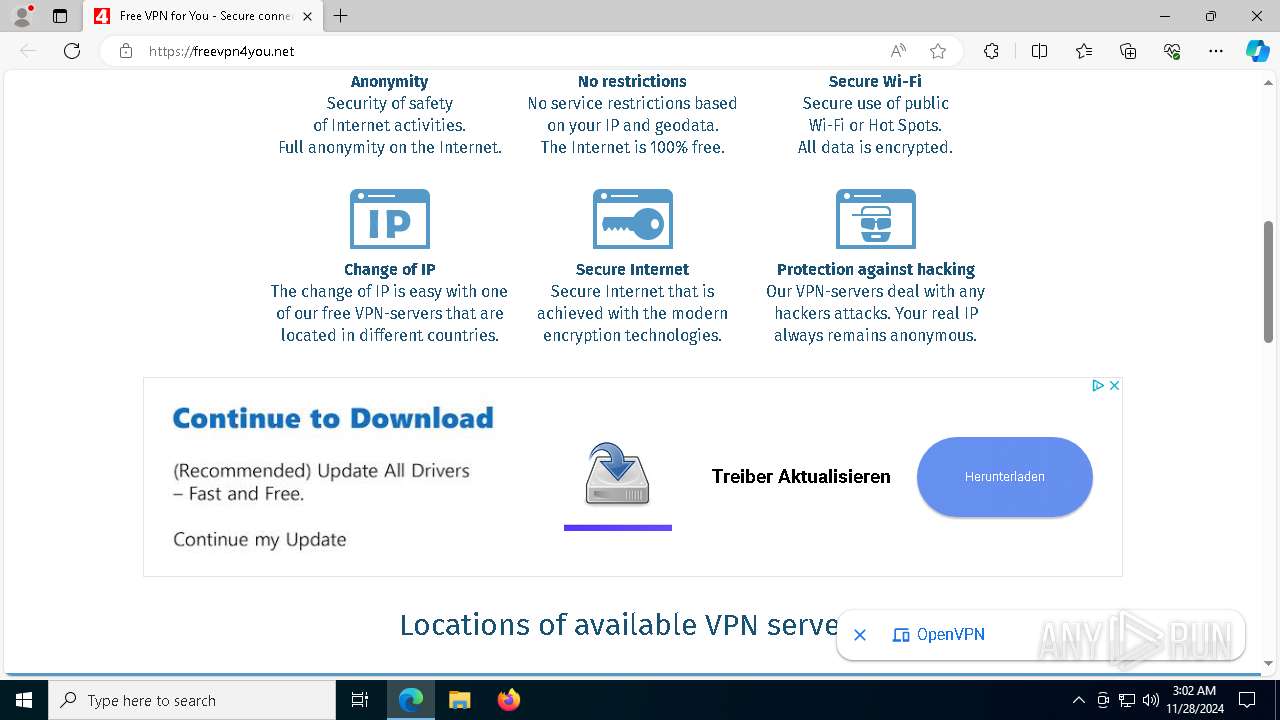Image resolution: width=1280 pixels, height=720 pixels.
Task: Click the taskbar search box
Action: [192, 700]
